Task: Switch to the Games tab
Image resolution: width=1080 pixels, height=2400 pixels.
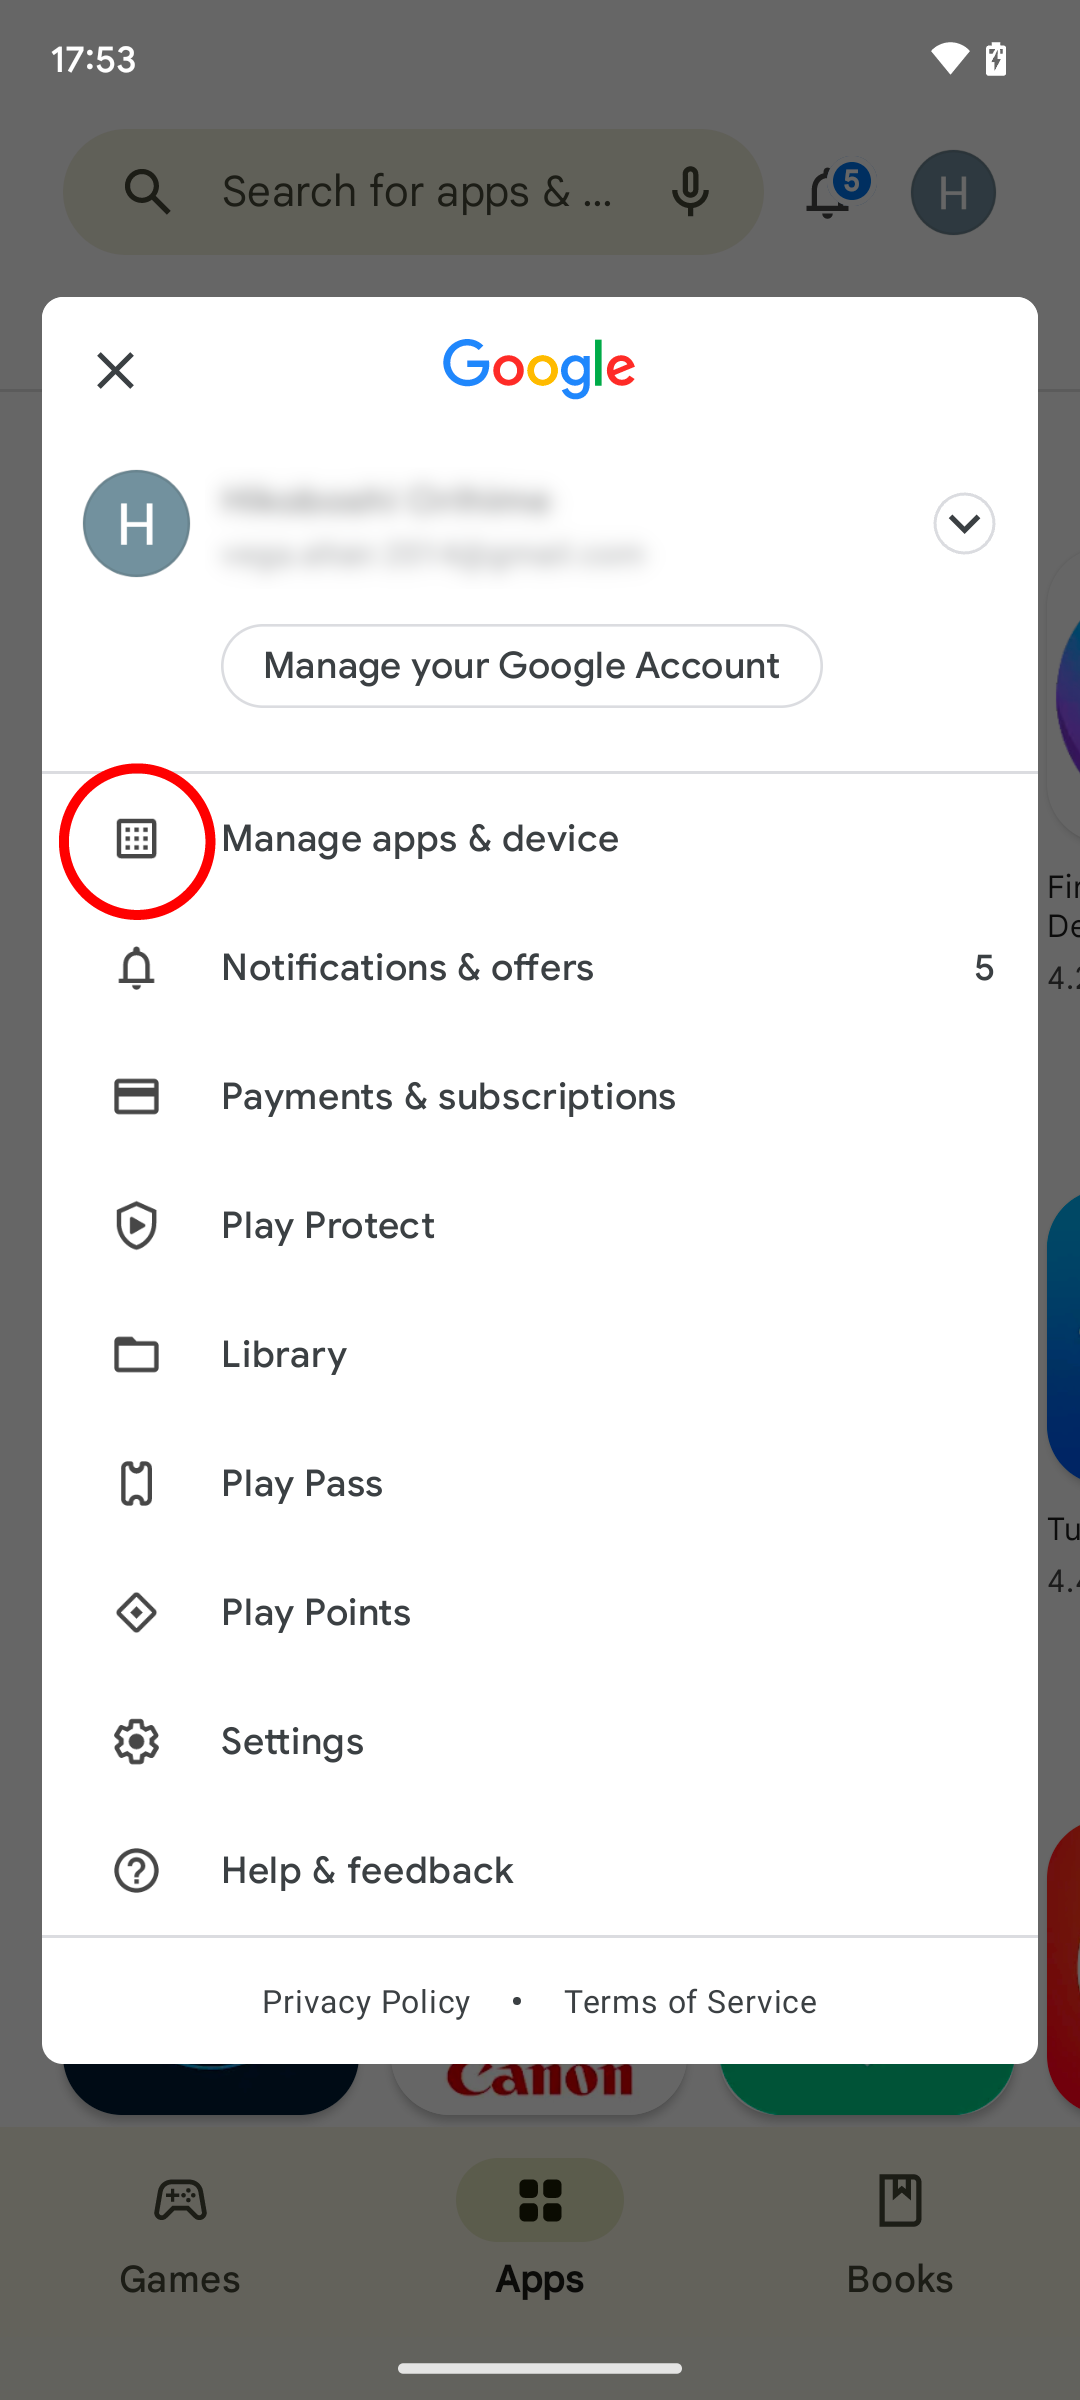Action: coord(180,2236)
